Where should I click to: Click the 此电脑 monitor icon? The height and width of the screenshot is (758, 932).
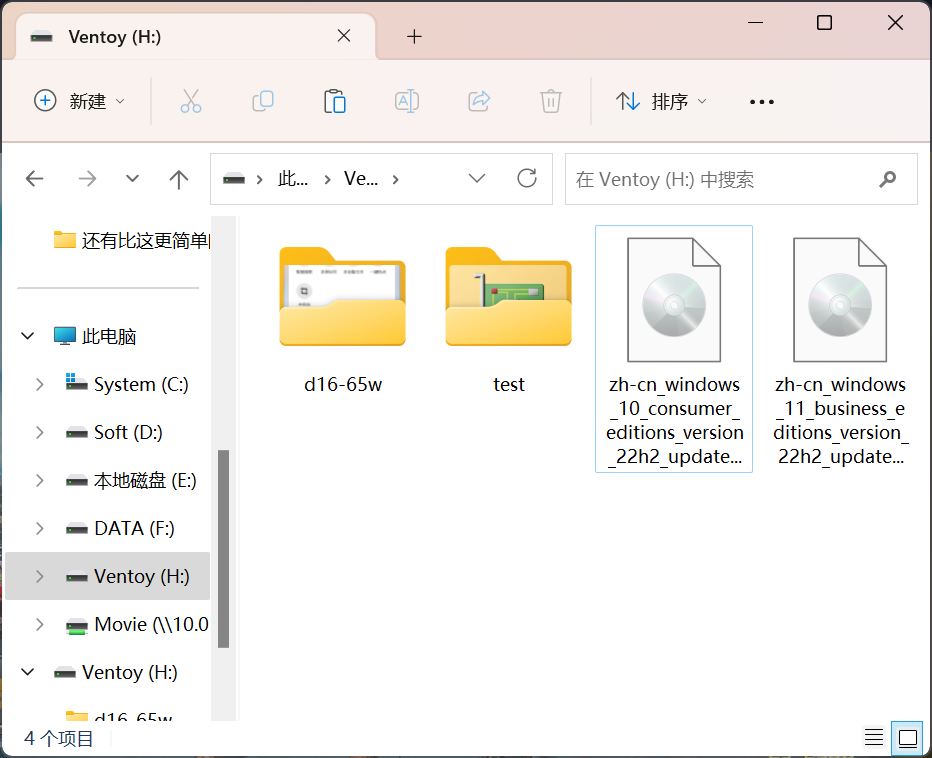pyautogui.click(x=65, y=336)
